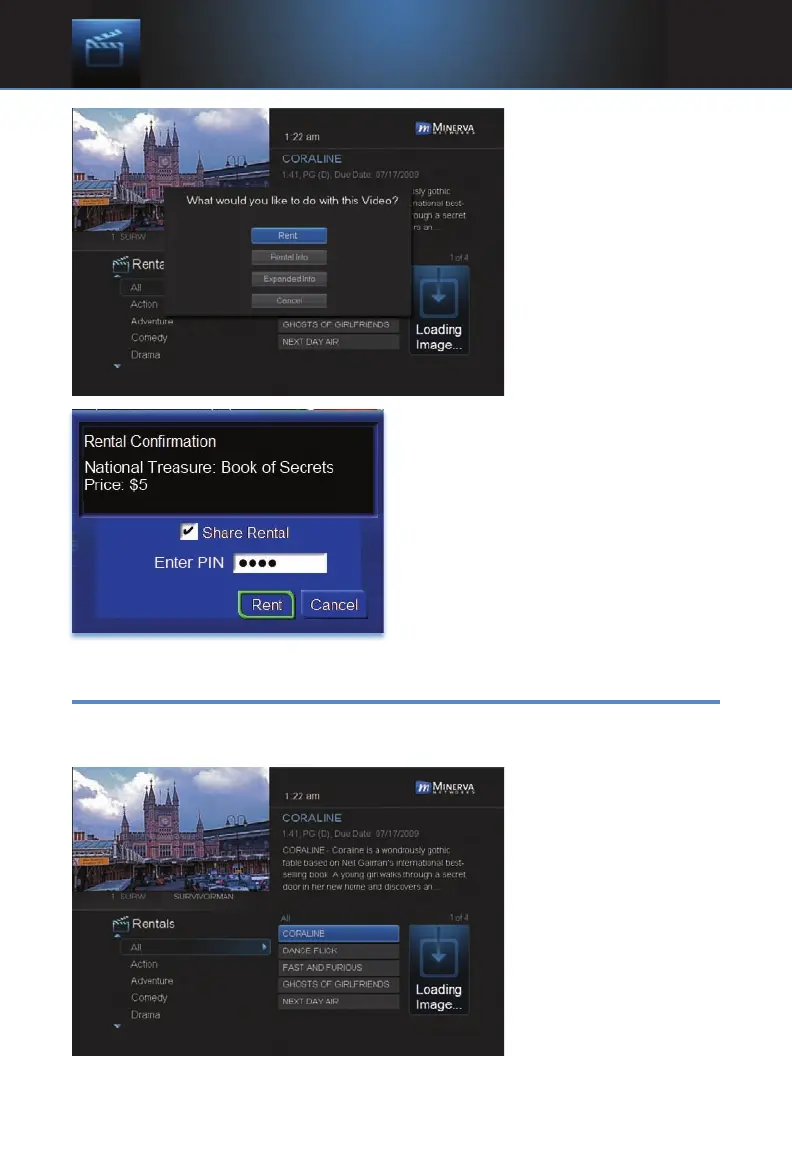Image resolution: width=792 pixels, height=1152 pixels.
Task: Select the highlighted CORALINE row in the movie list
Action: [x=339, y=934]
